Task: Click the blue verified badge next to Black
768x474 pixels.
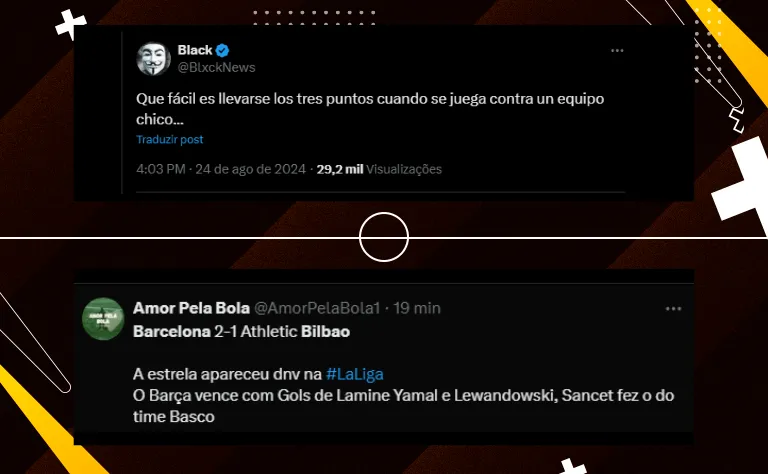Action: [222, 50]
